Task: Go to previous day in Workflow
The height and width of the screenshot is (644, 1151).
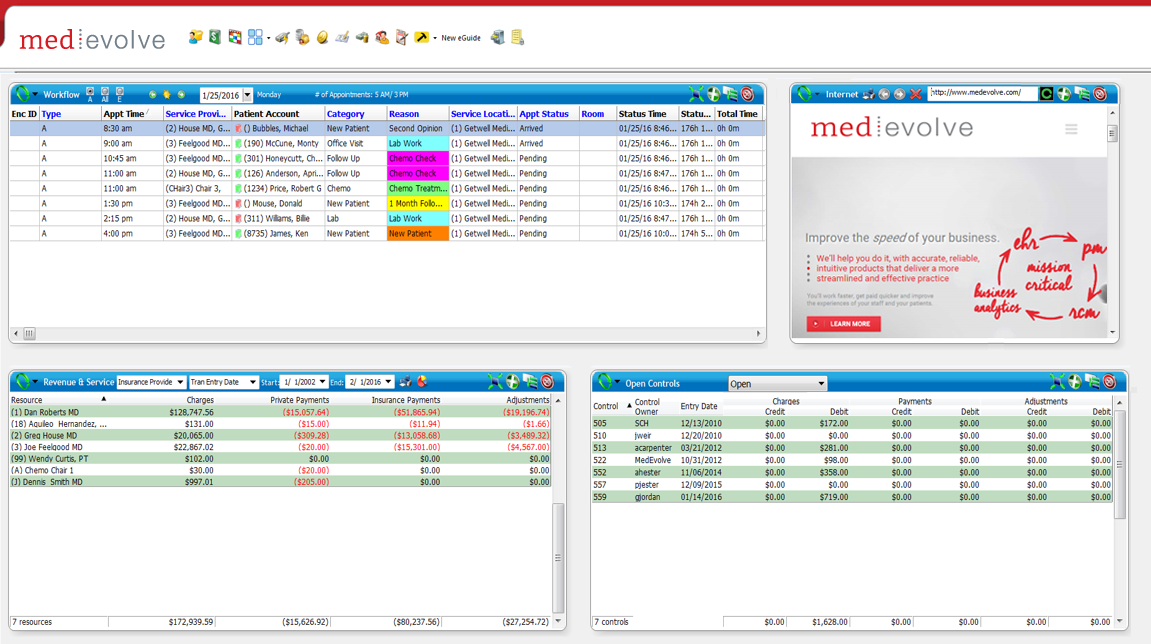Action: 153,95
